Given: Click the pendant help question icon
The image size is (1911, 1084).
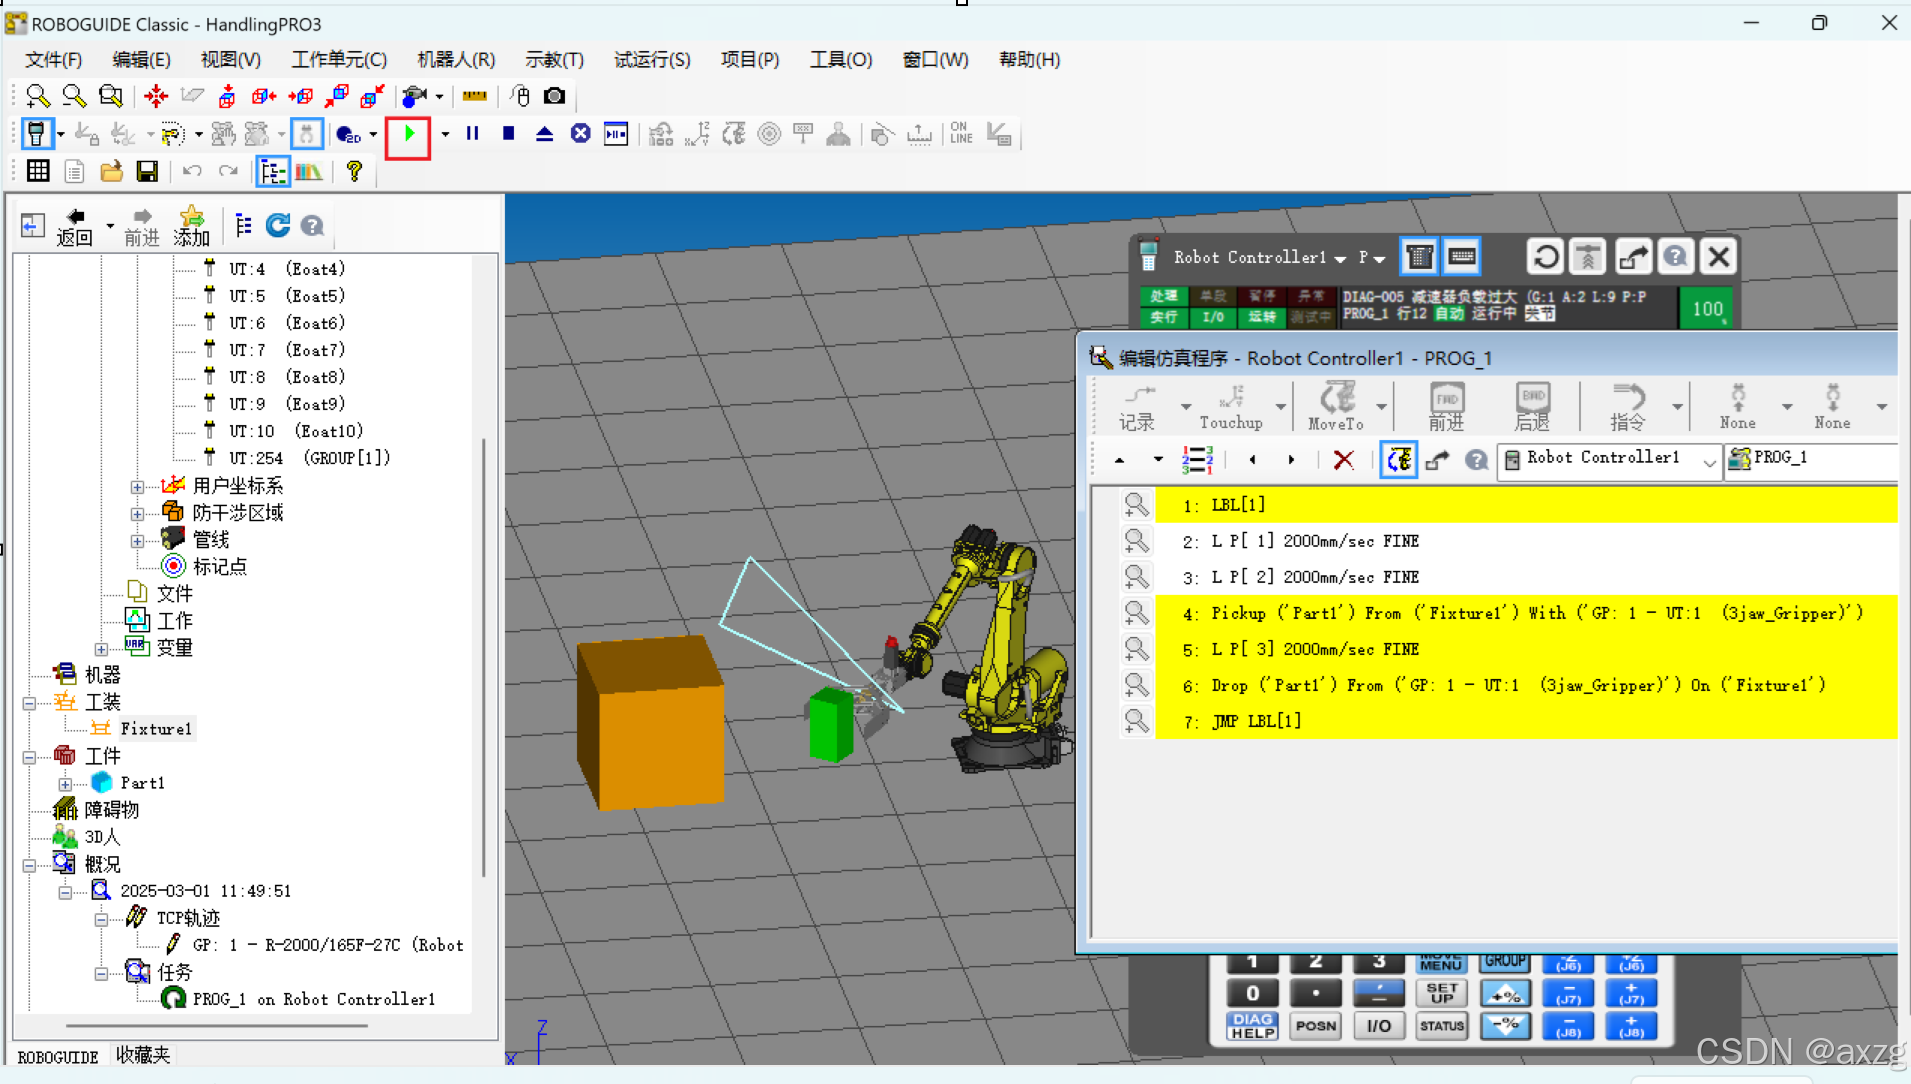Looking at the screenshot, I should pyautogui.click(x=1675, y=257).
